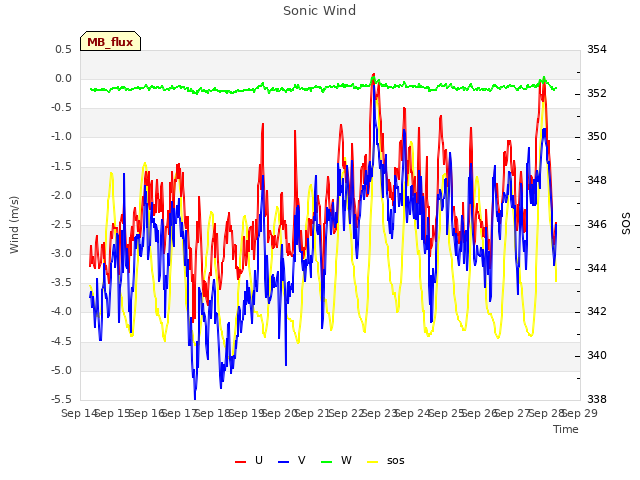The height and width of the screenshot is (480, 640).
Task: Click the -5.5 left axis value
Action: tap(61, 399)
